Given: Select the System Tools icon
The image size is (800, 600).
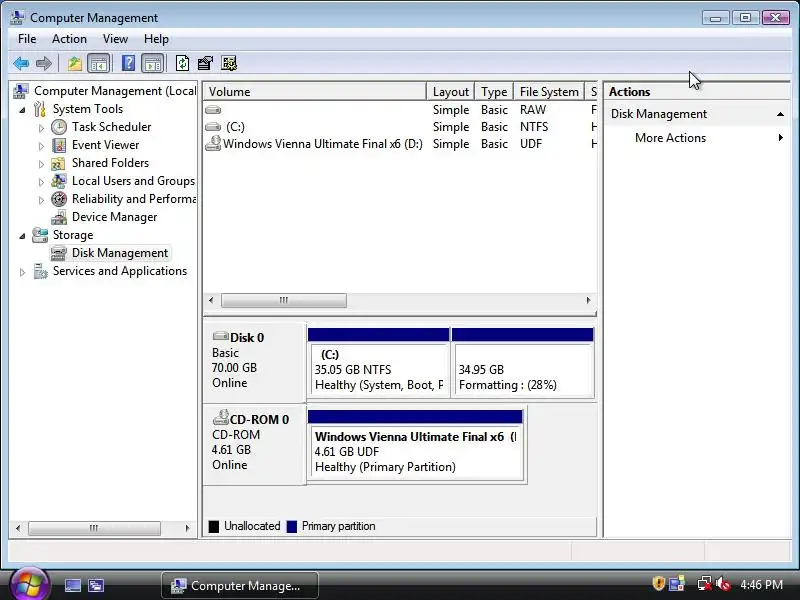Looking at the screenshot, I should [x=40, y=109].
